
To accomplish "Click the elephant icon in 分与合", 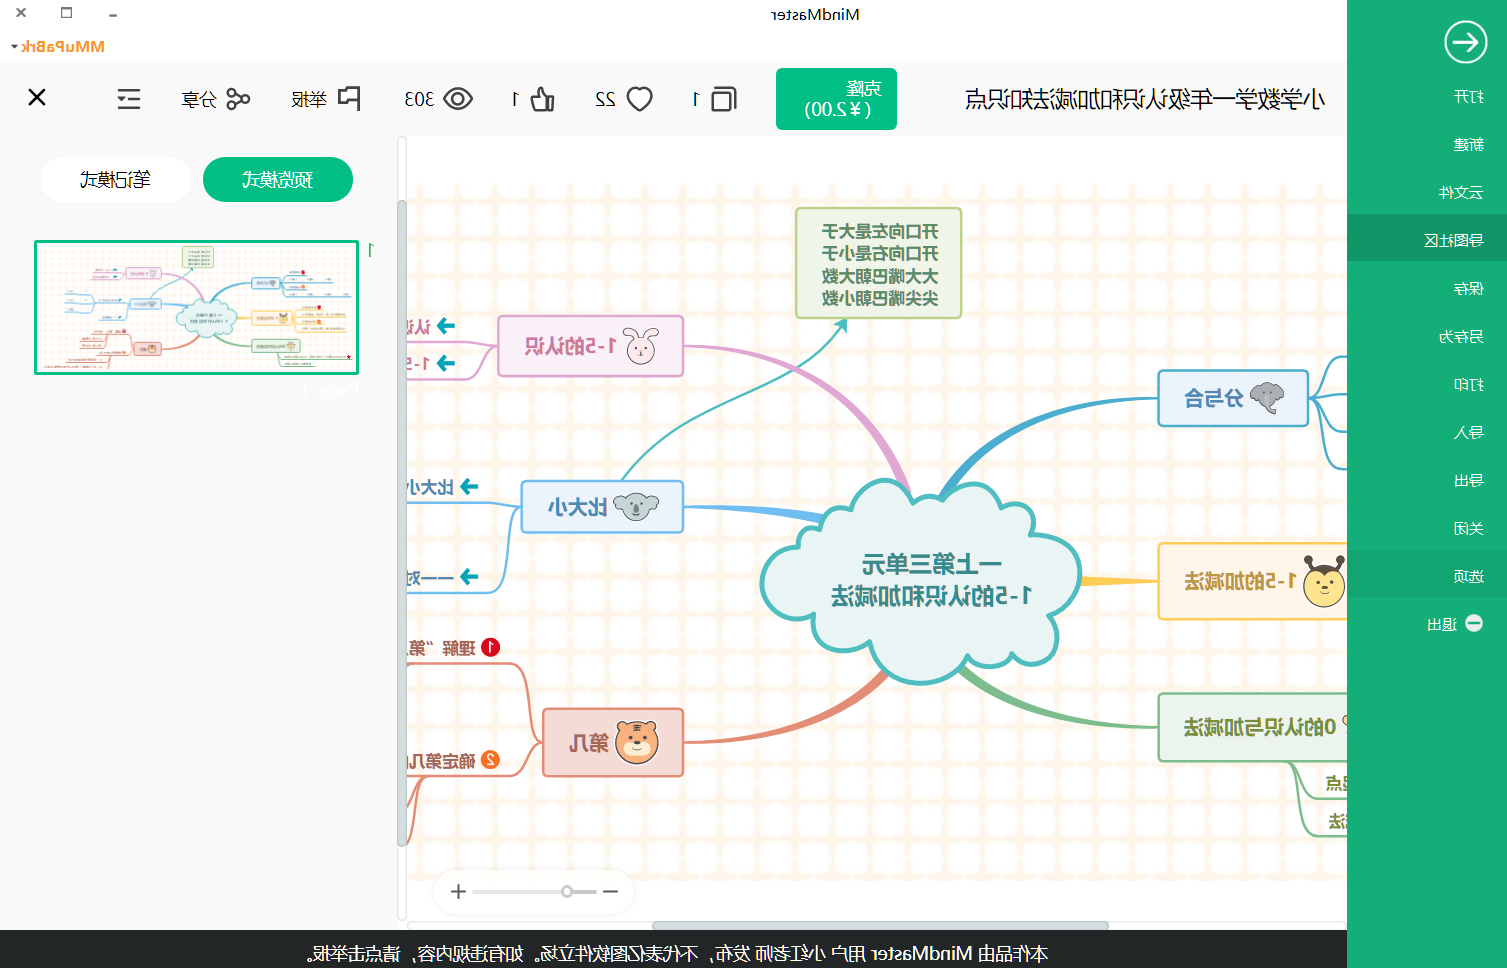I will tap(1267, 397).
